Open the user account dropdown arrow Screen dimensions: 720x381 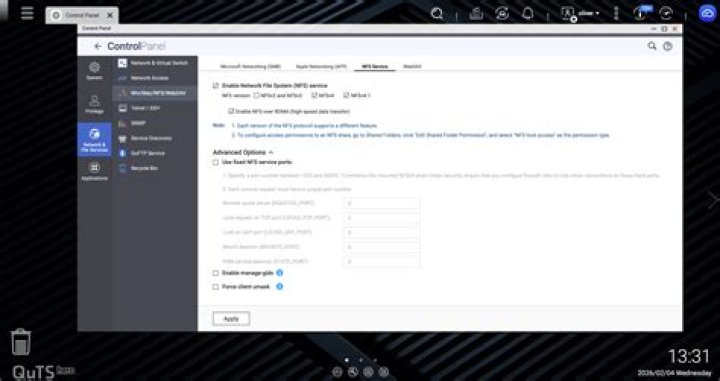(x=597, y=14)
